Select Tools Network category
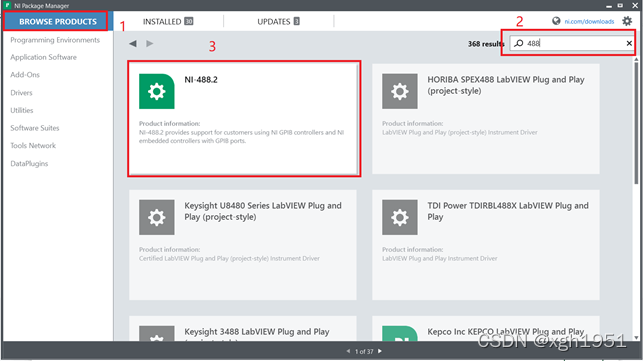This screenshot has width=643, height=361. (x=33, y=146)
